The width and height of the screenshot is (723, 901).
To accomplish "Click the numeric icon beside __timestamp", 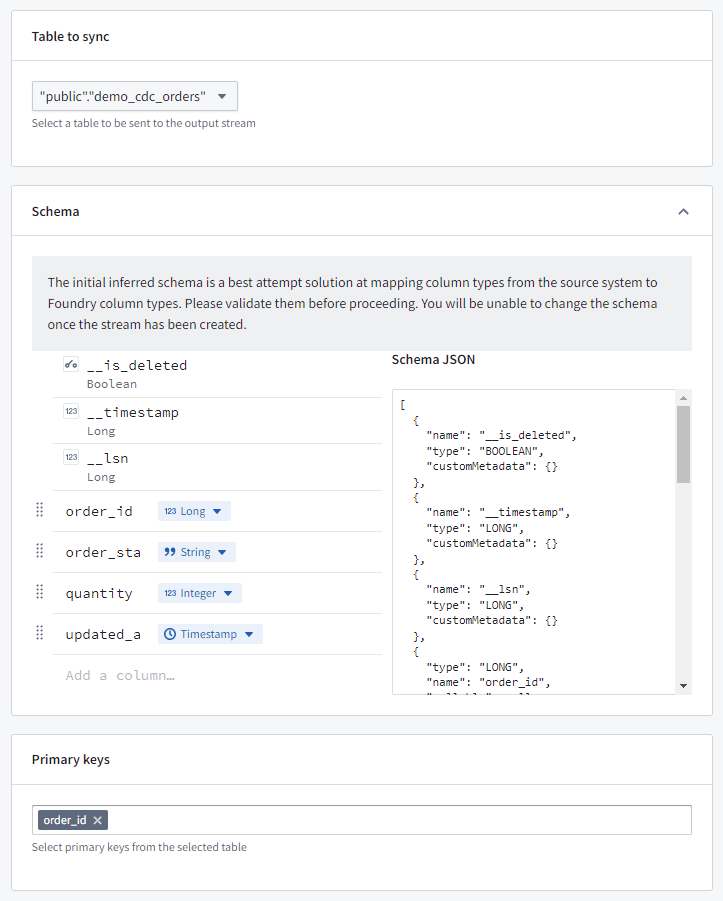I will [x=71, y=411].
